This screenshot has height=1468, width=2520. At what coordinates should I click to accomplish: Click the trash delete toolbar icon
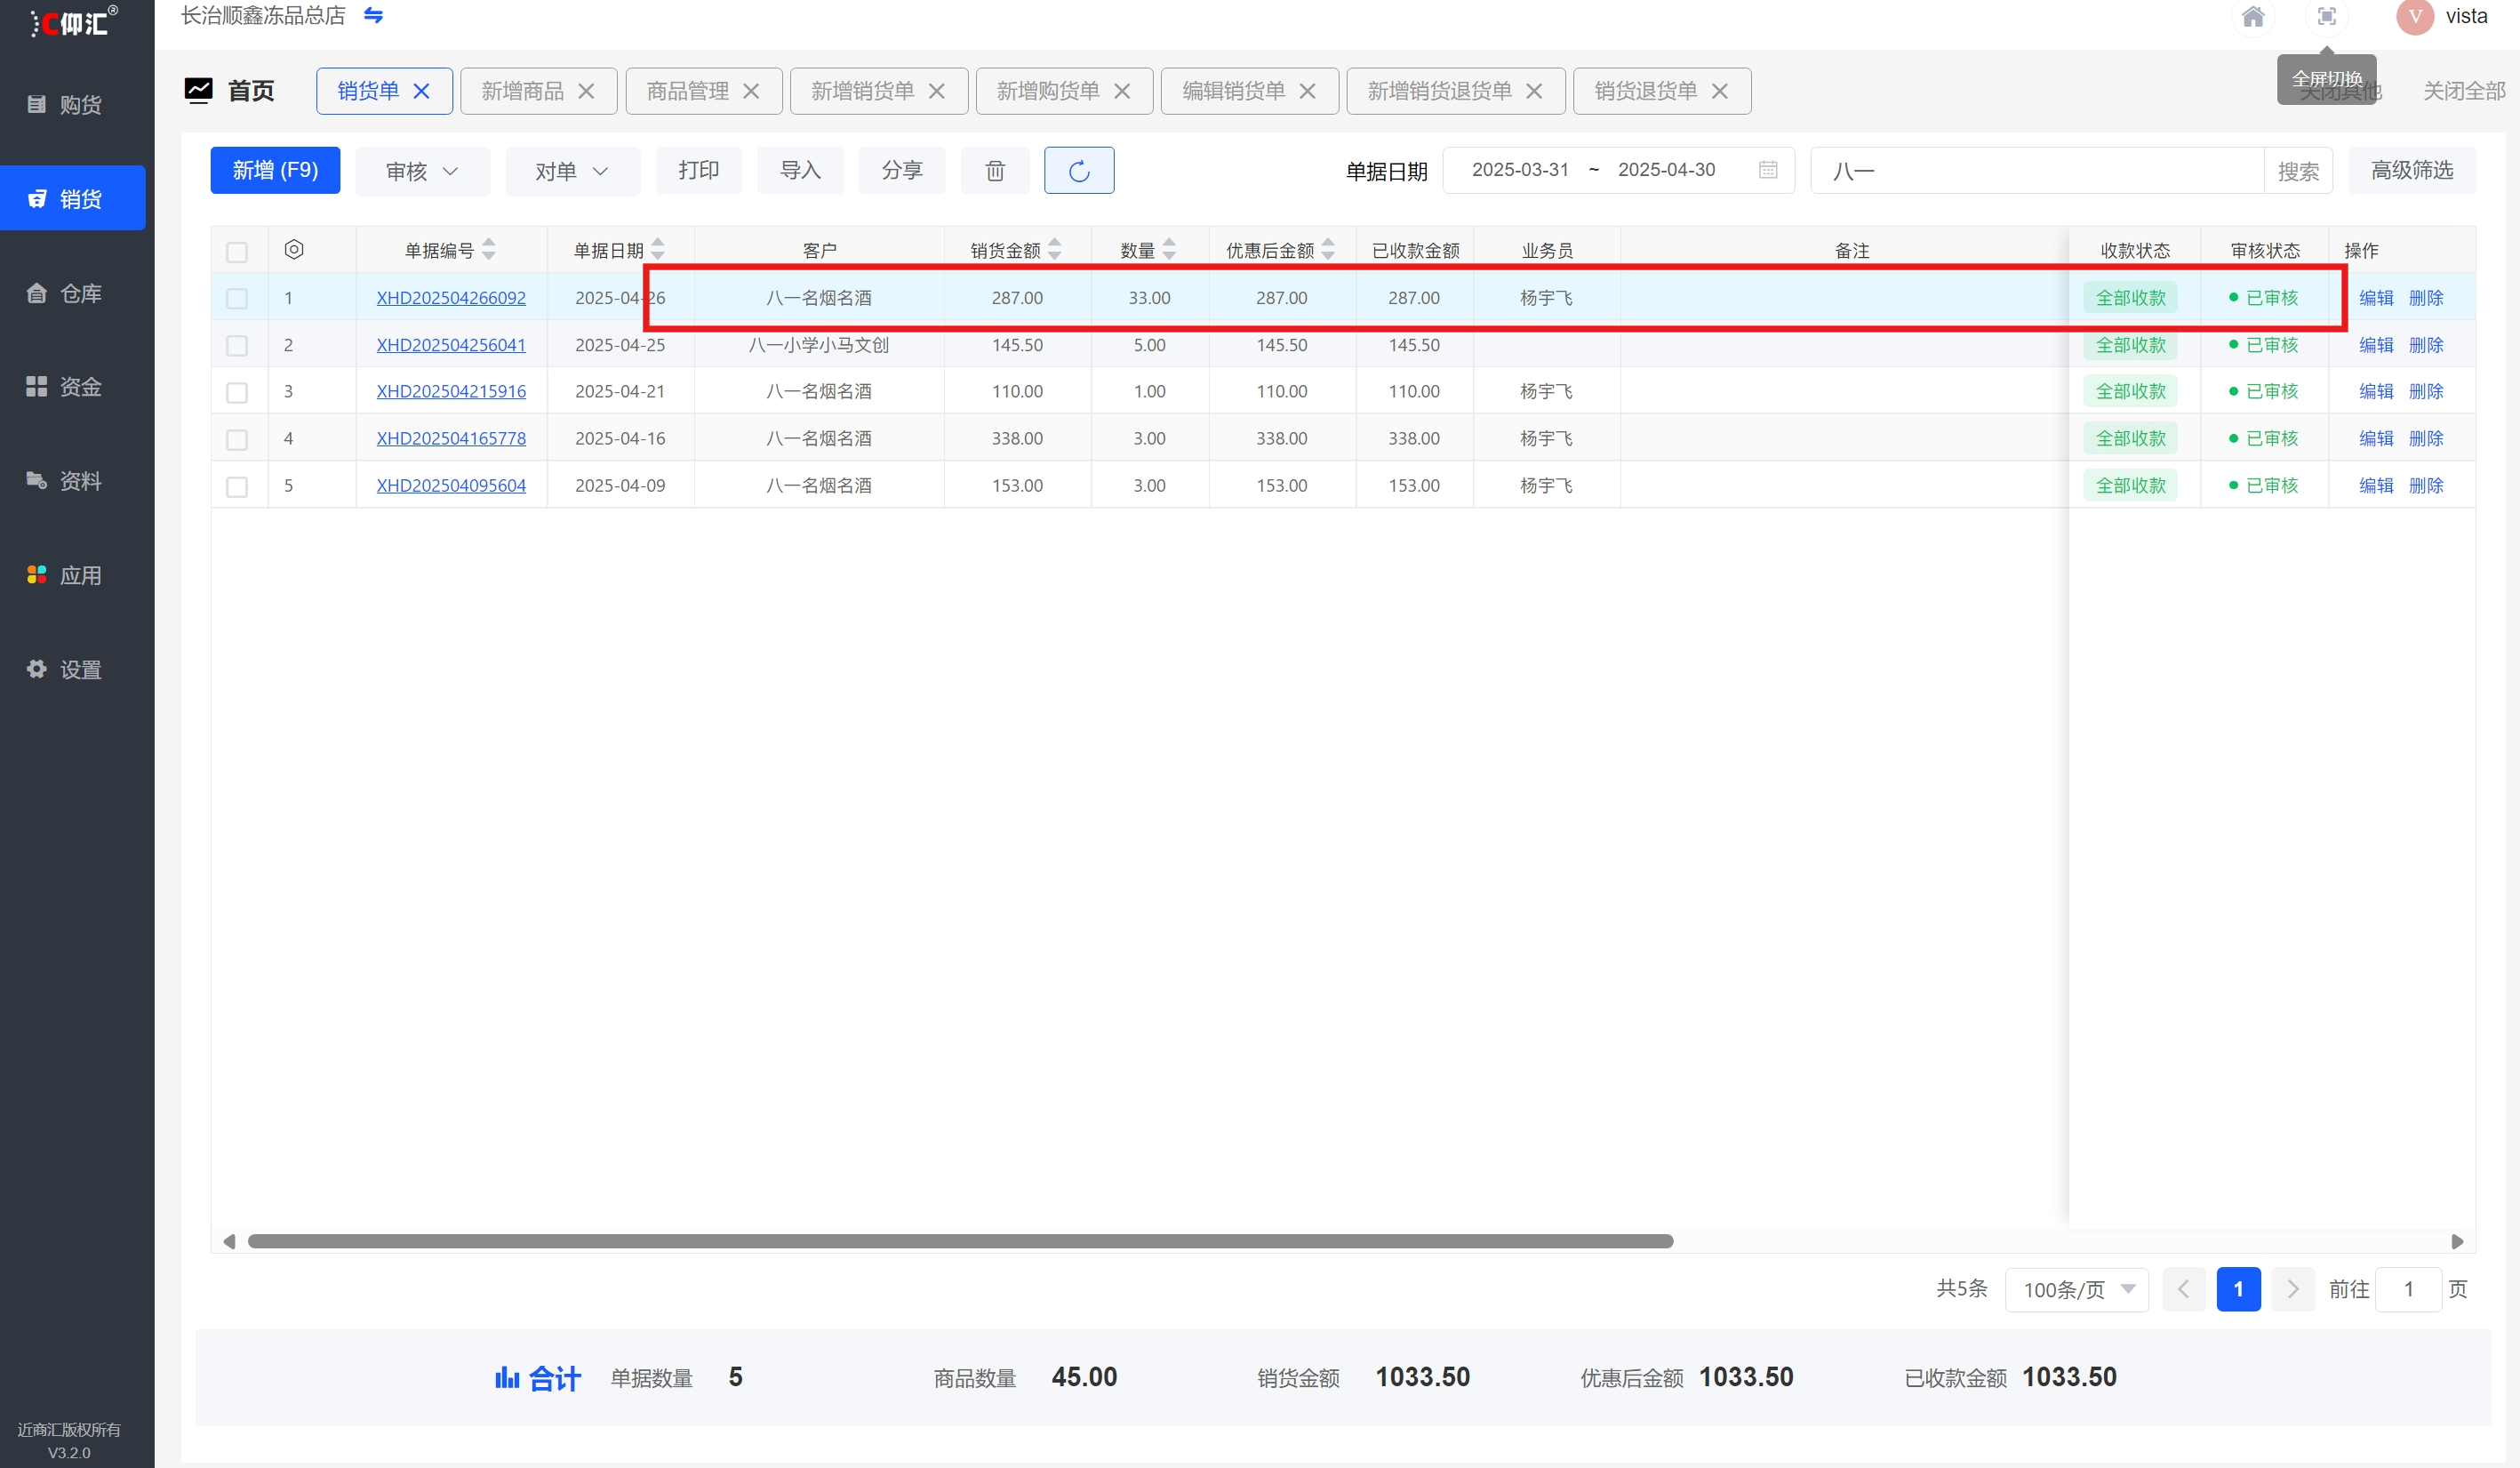click(x=994, y=170)
